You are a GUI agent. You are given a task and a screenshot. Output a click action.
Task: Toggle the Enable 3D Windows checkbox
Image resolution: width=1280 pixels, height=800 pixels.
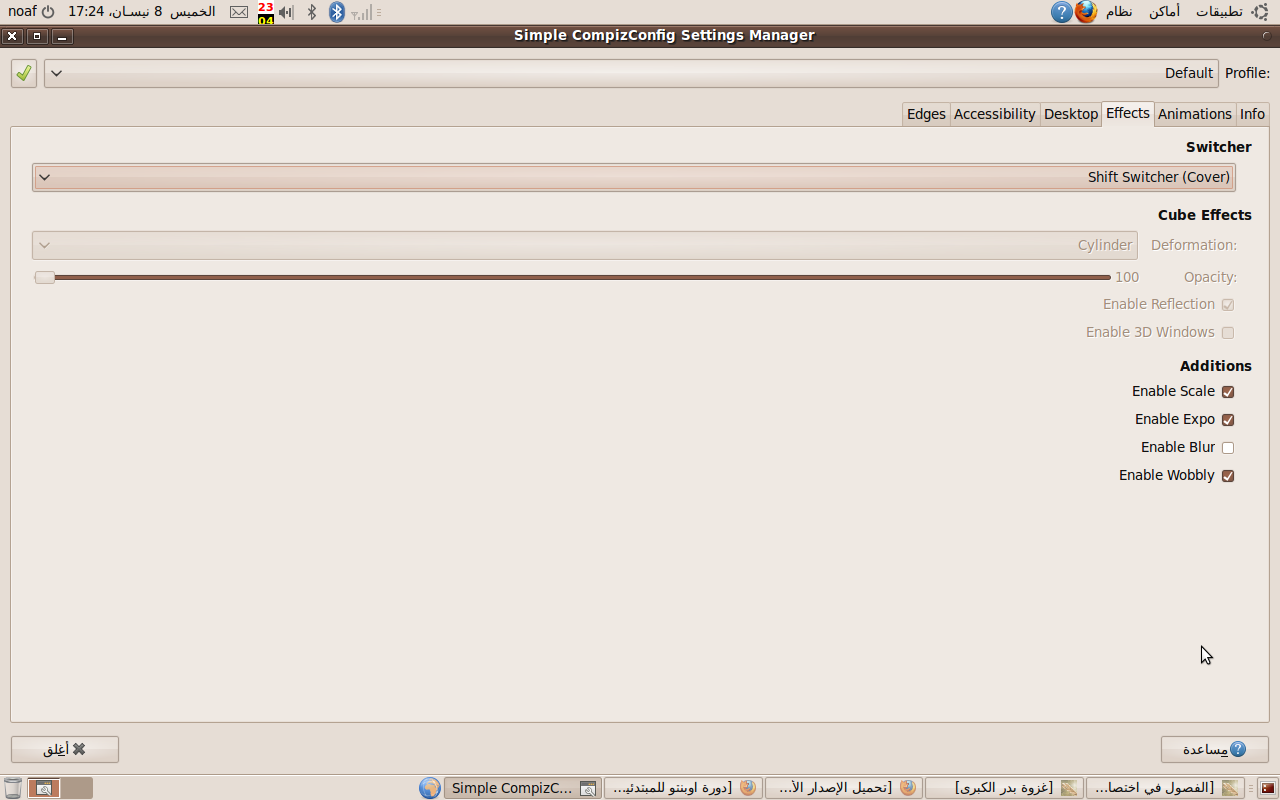1228,332
